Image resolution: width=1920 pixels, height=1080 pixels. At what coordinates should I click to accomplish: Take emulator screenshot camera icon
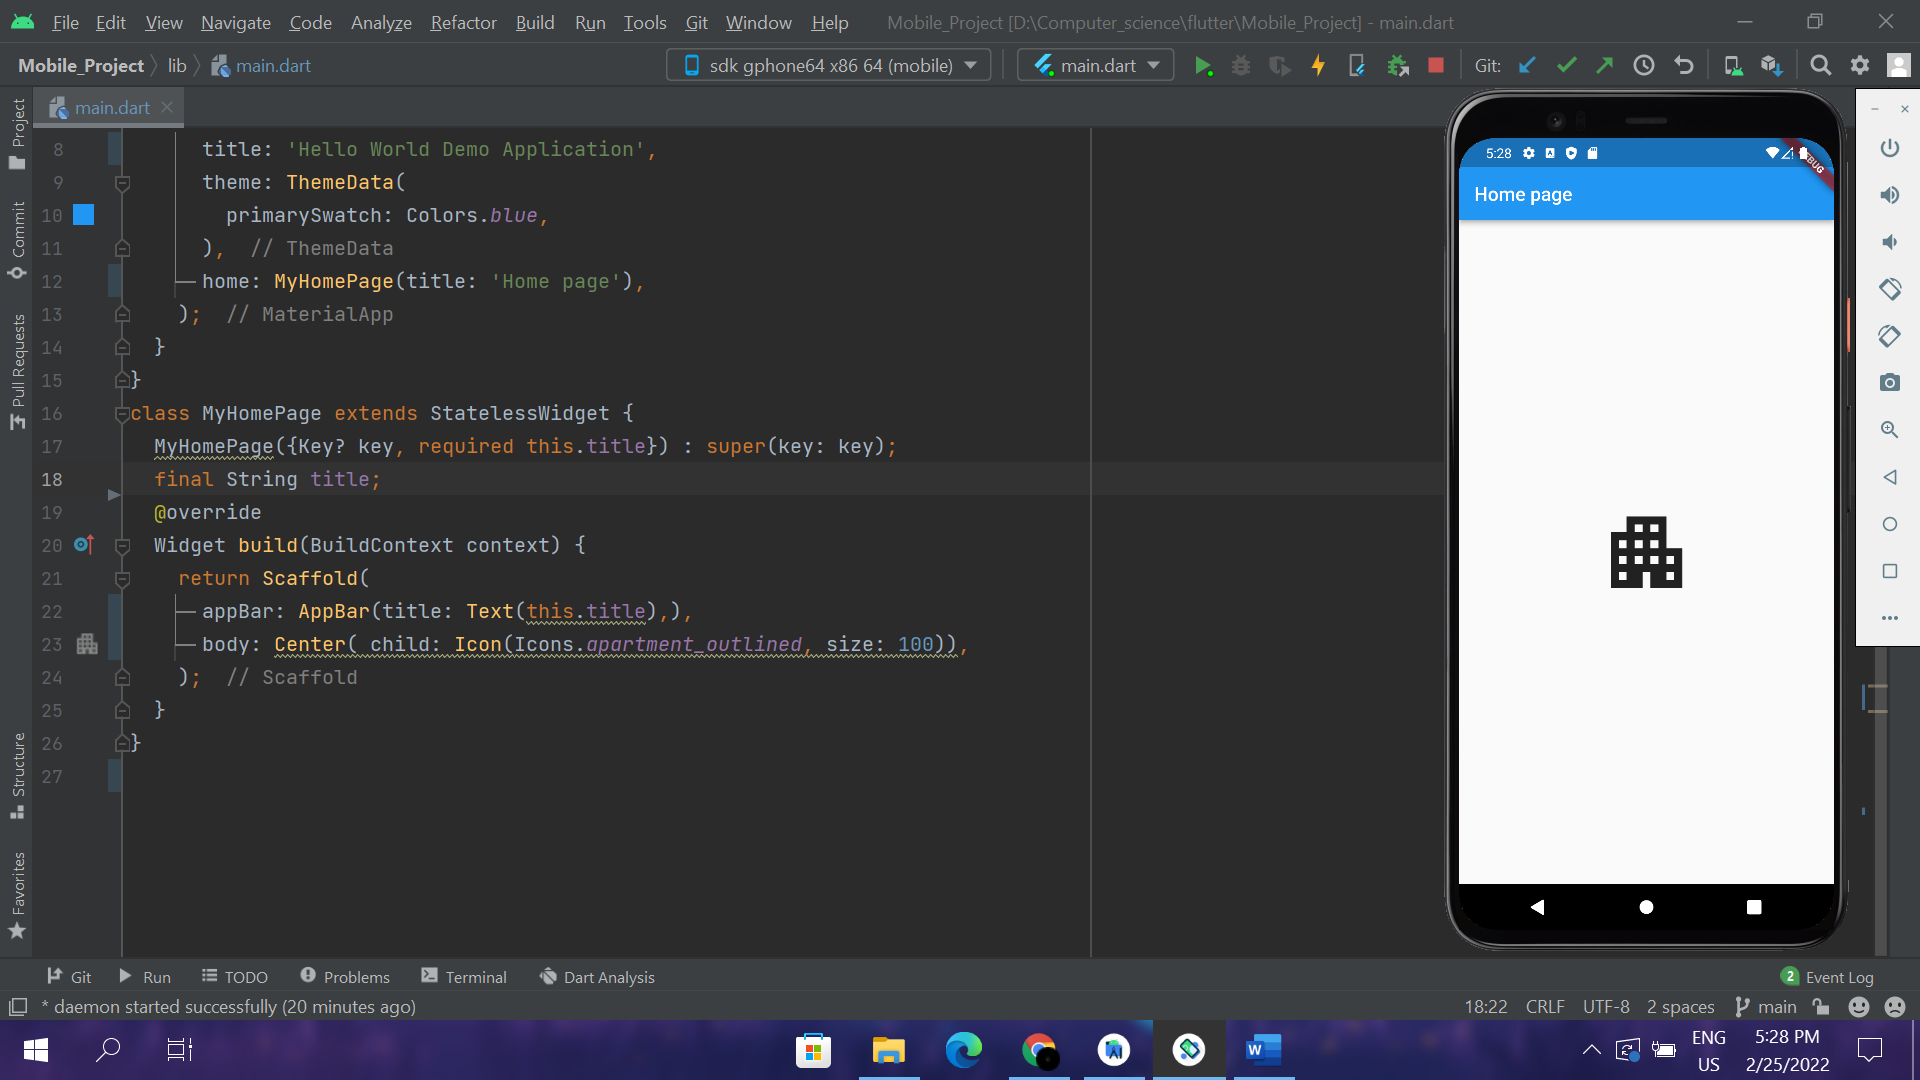(x=1890, y=383)
